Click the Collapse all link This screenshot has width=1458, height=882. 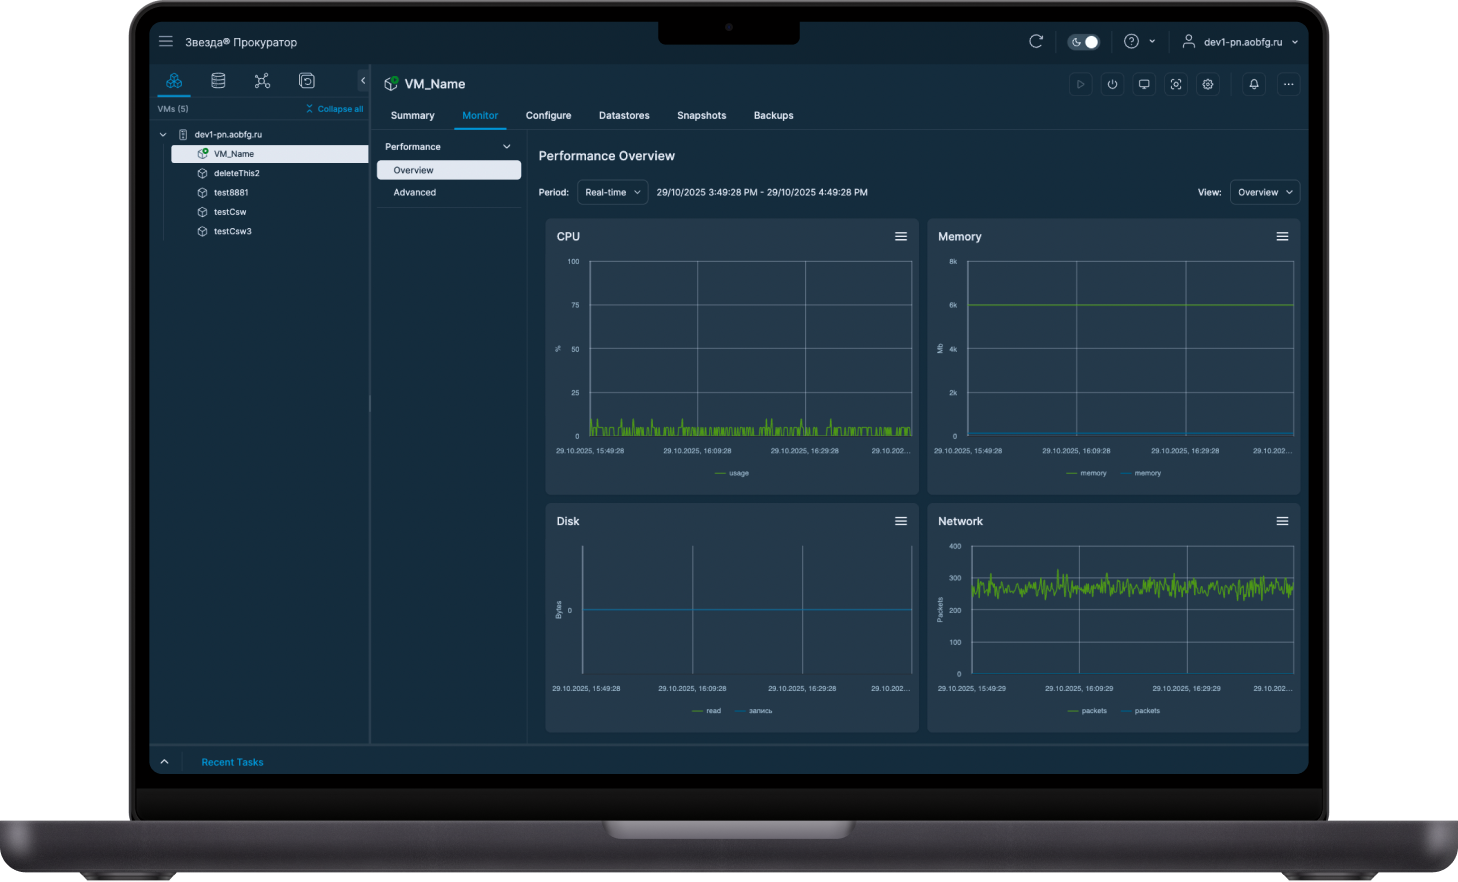[335, 109]
